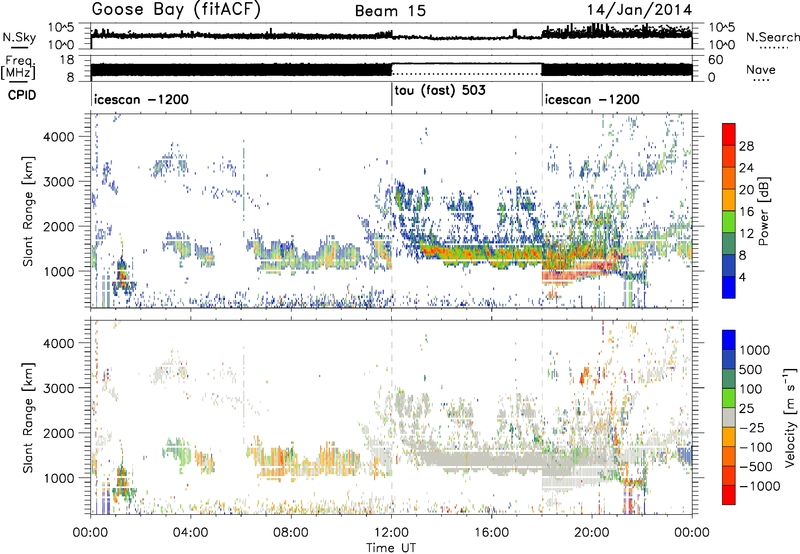Click the "-25" label on the Velocity scale
This screenshot has height=554, width=800.
[750, 428]
